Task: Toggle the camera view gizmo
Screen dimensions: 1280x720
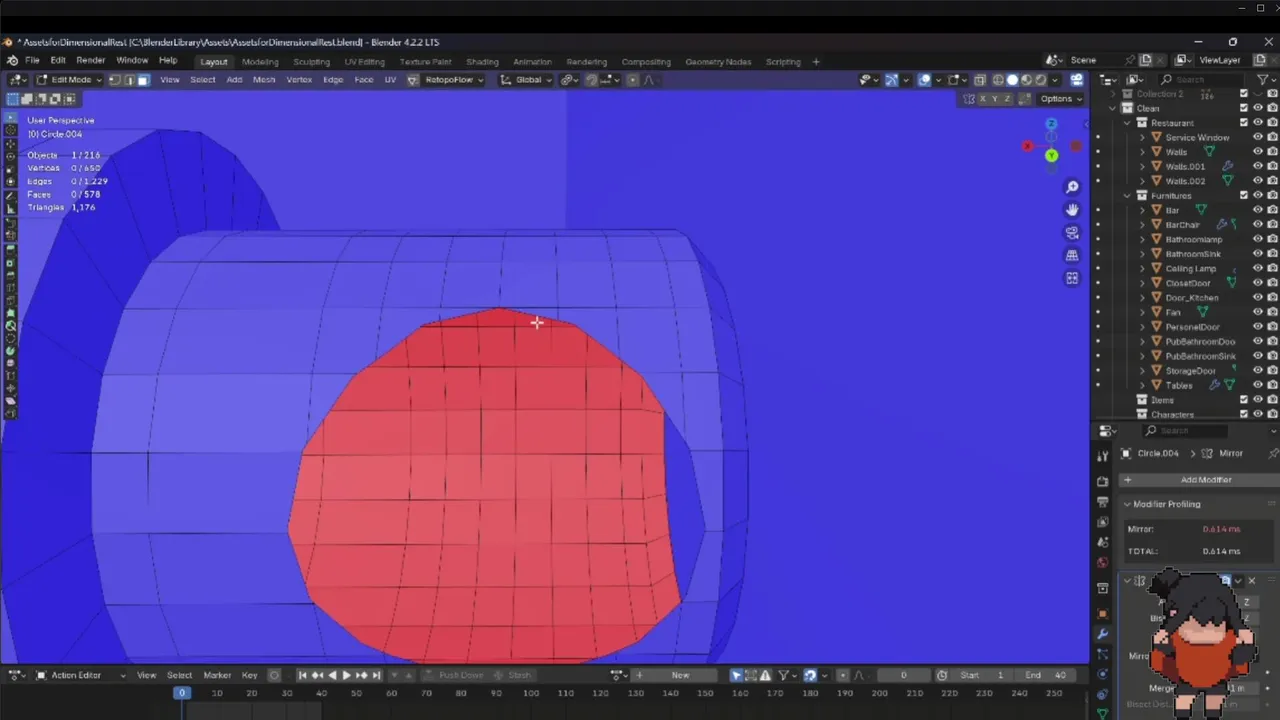Action: click(1072, 233)
